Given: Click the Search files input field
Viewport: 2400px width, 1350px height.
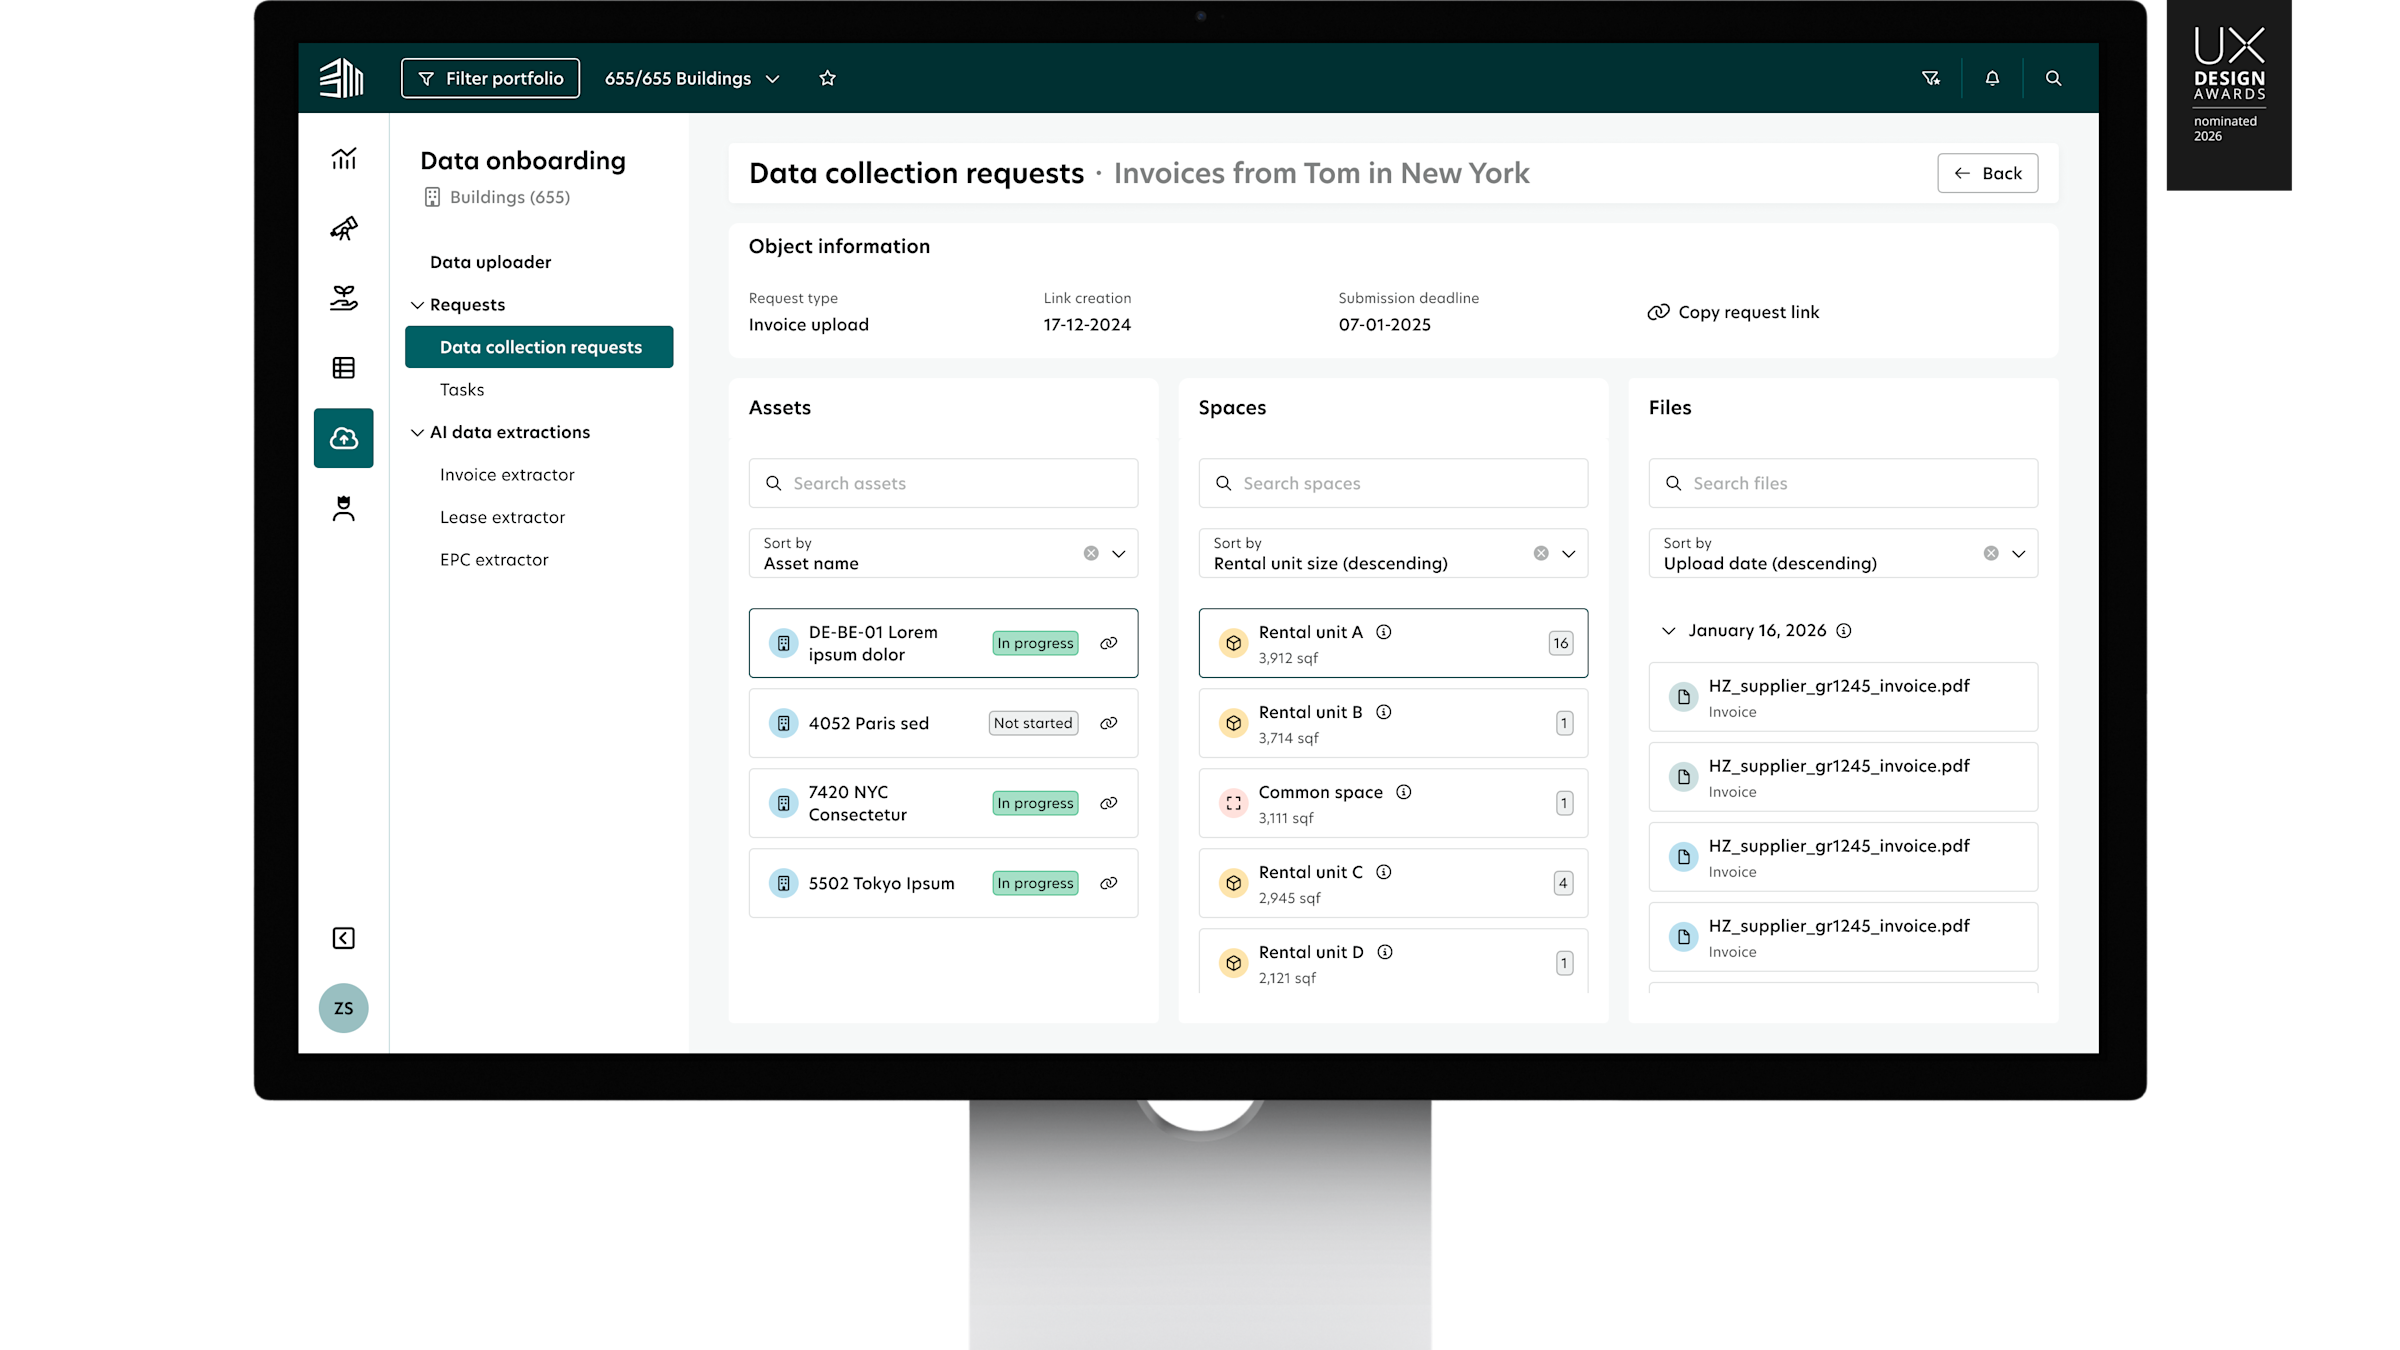Looking at the screenshot, I should pos(1842,483).
